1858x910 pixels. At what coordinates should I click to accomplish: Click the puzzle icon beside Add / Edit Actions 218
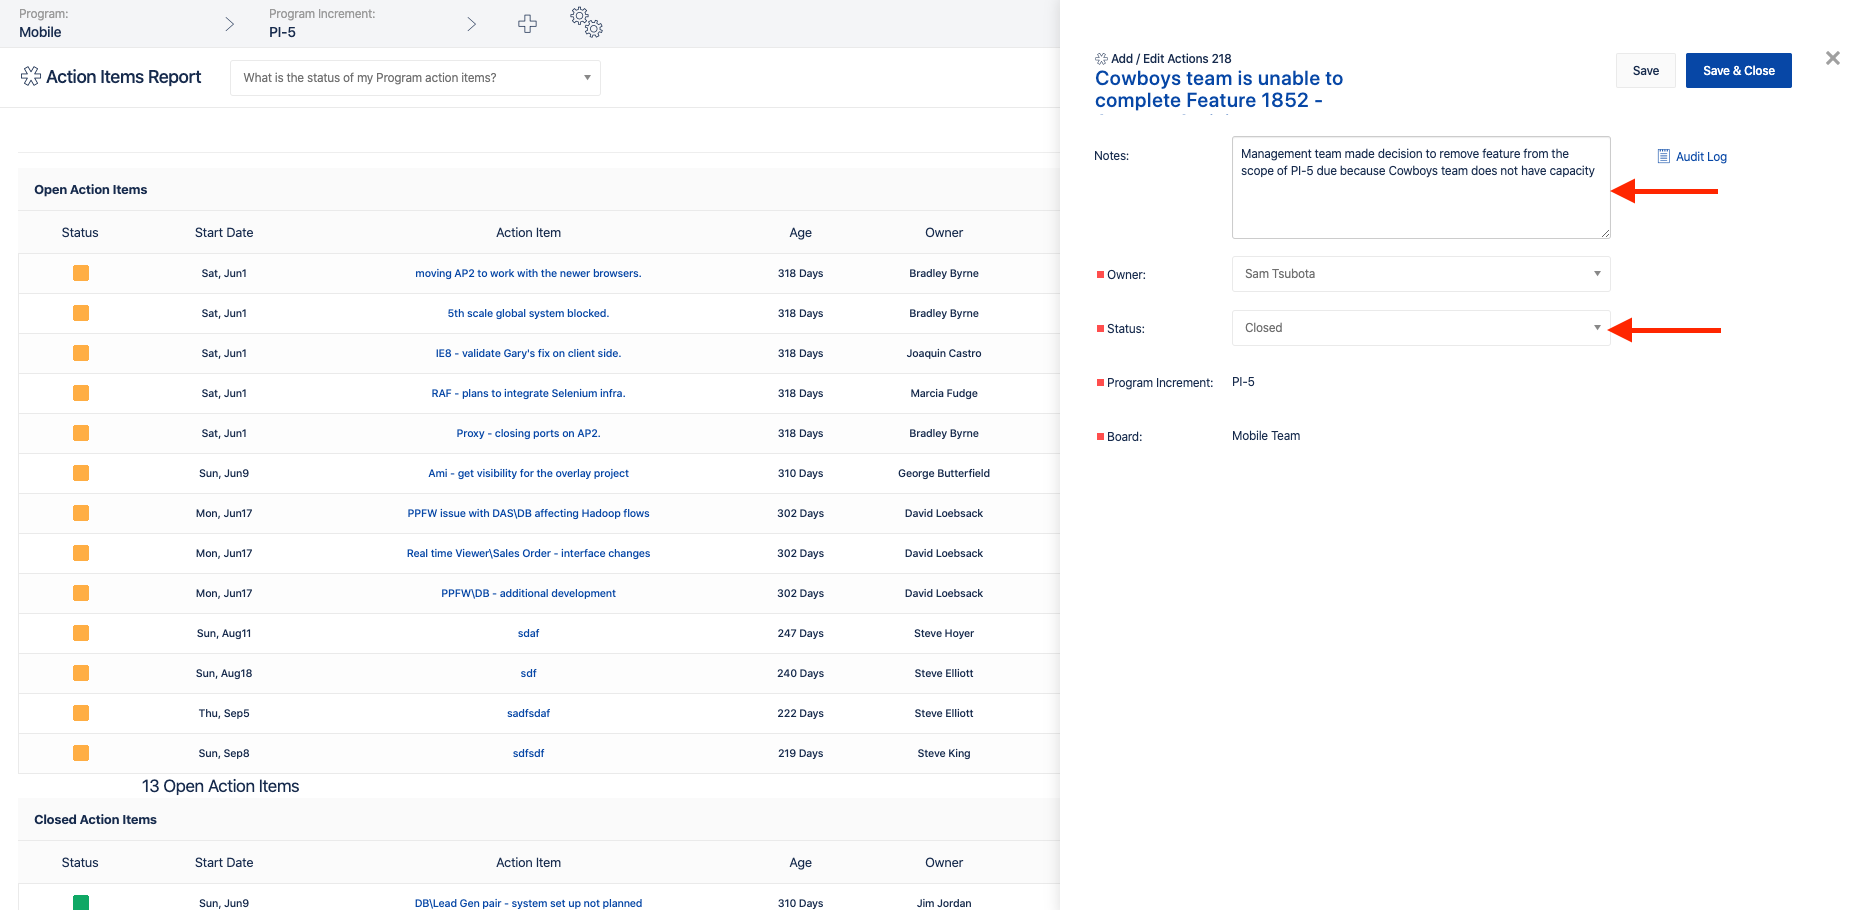(1101, 59)
